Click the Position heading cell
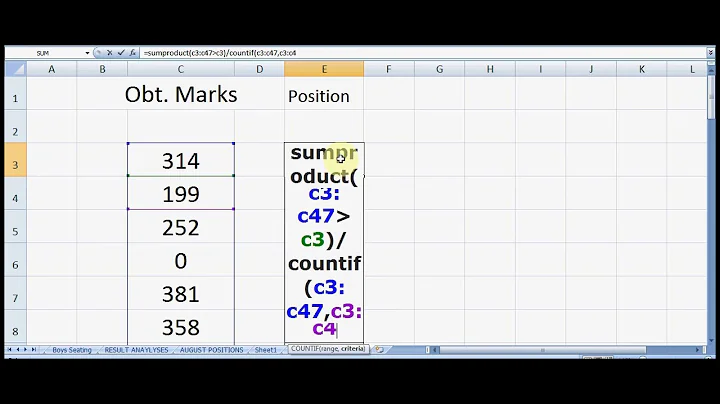This screenshot has width=720, height=404. [x=324, y=94]
